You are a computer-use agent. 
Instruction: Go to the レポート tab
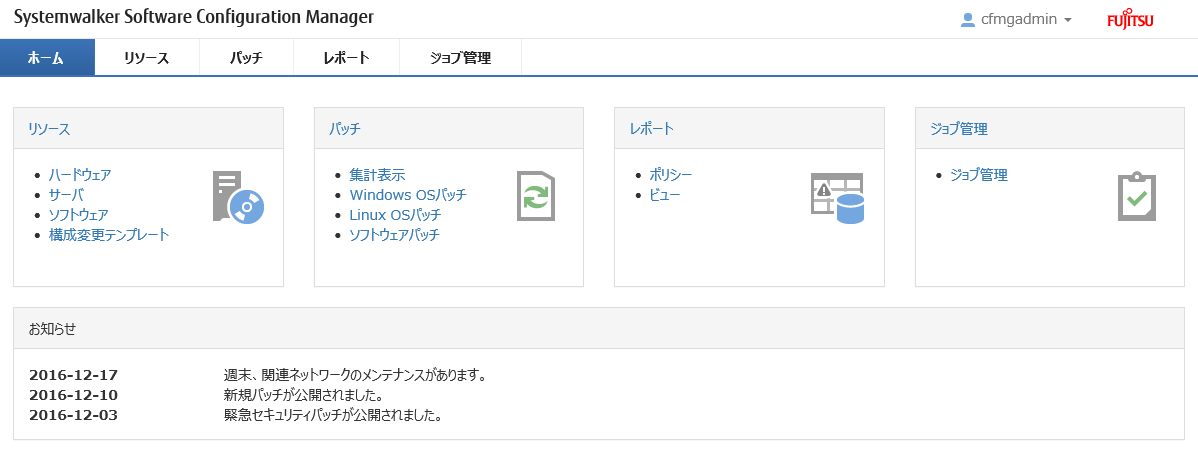point(346,57)
